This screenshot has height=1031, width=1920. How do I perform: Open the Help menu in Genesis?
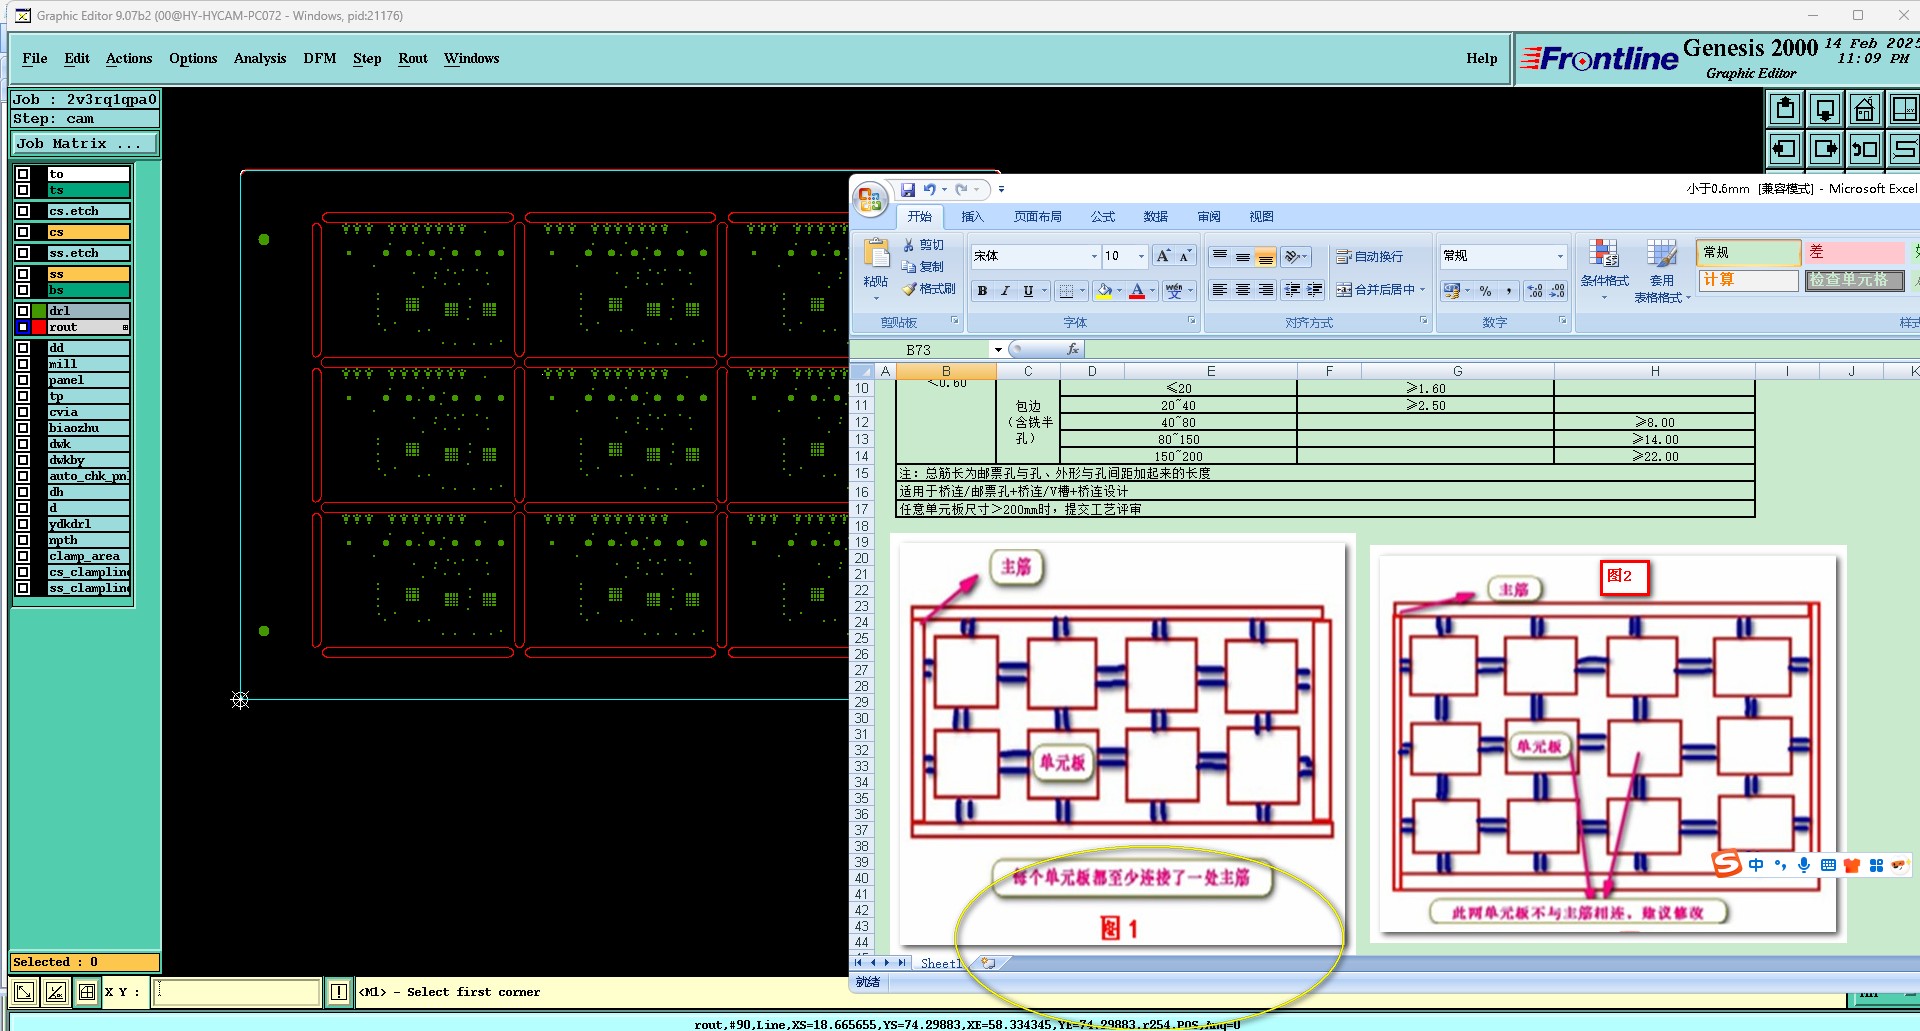tap(1482, 58)
